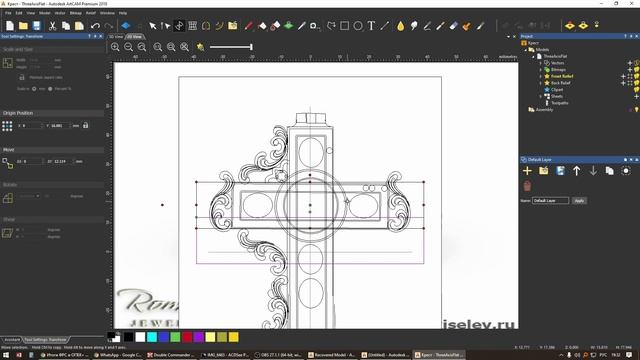Click the layer Name input field

point(550,200)
